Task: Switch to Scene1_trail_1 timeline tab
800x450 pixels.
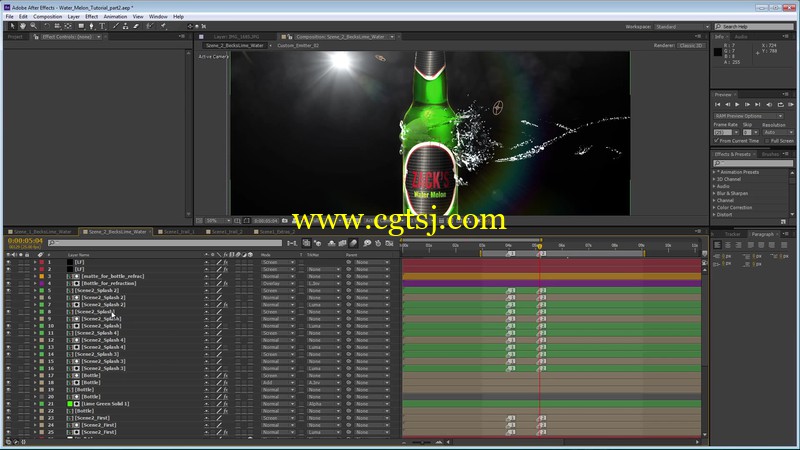Action: 179,232
